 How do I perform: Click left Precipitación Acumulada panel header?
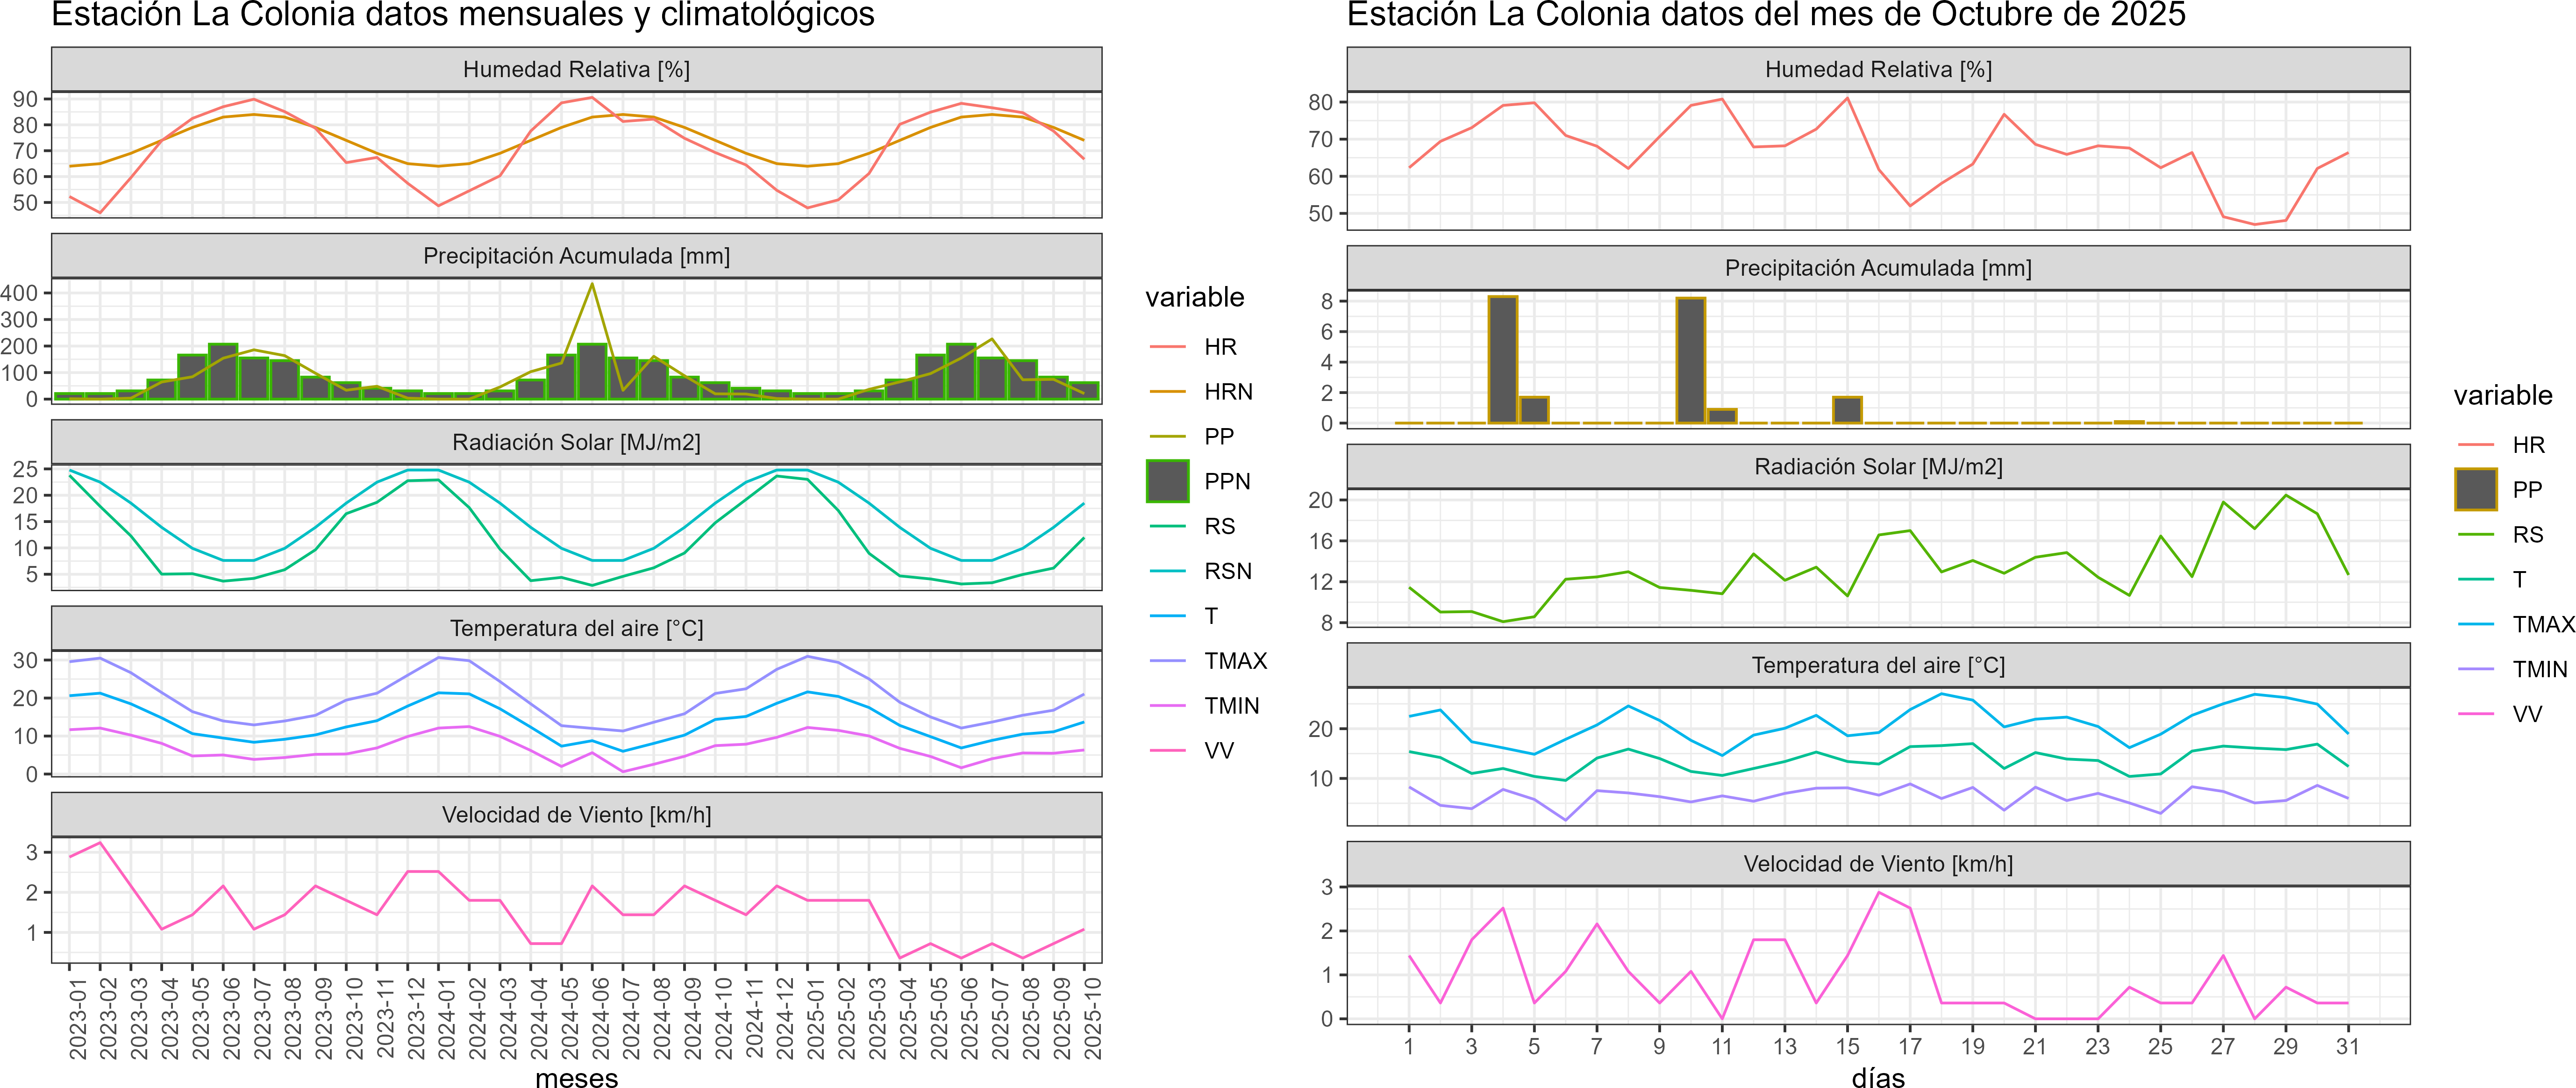(x=576, y=256)
